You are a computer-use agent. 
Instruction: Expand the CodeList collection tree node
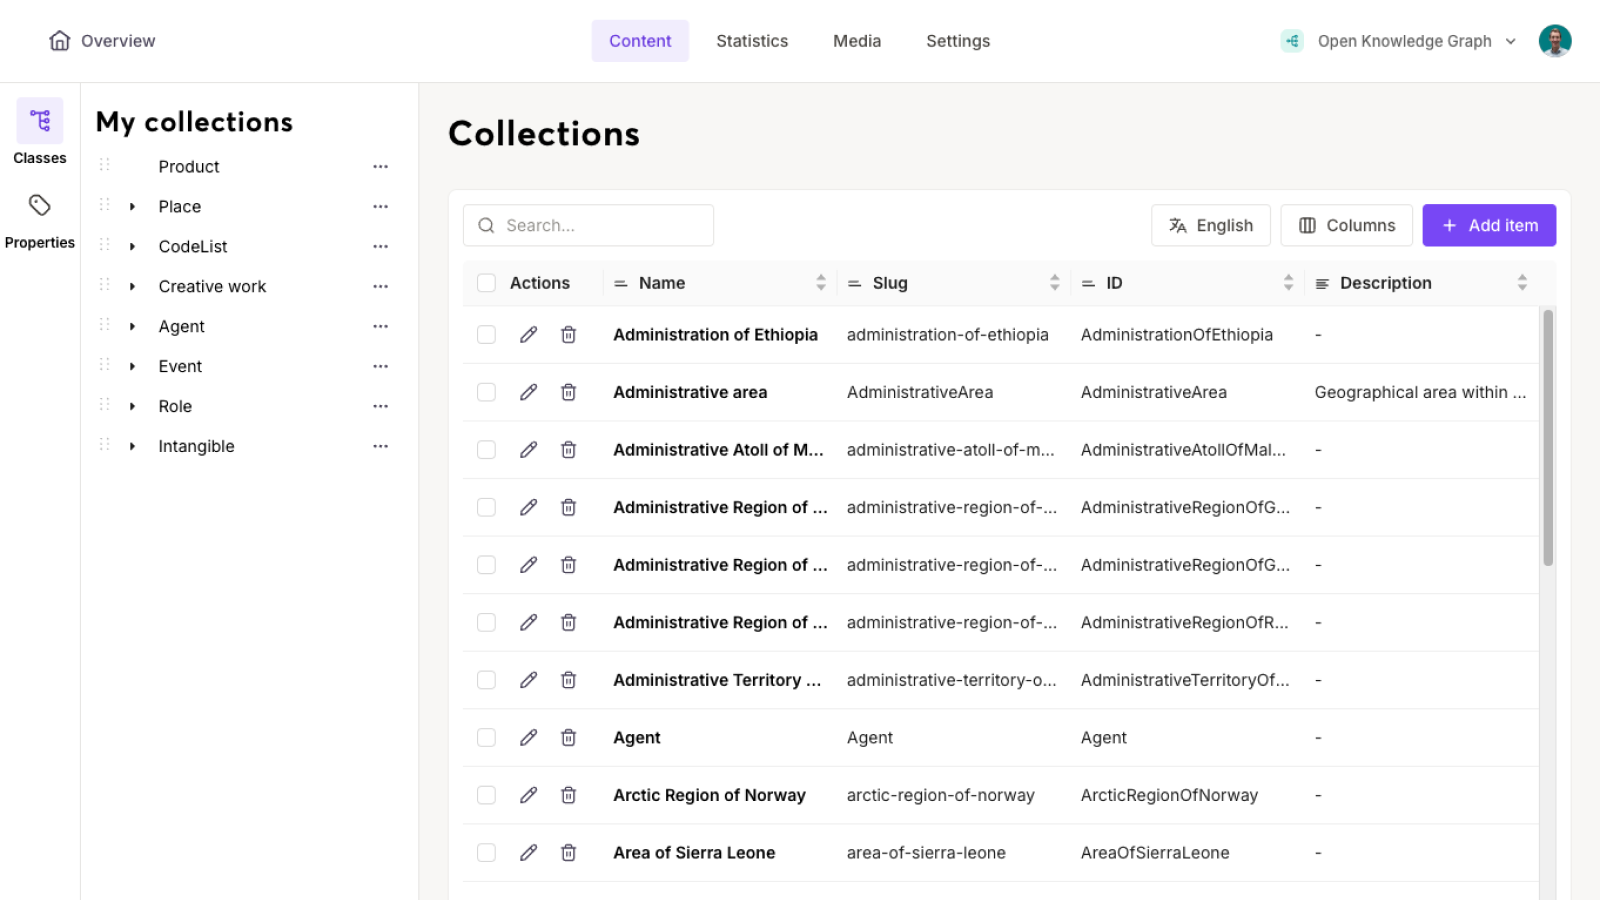pyautogui.click(x=132, y=247)
